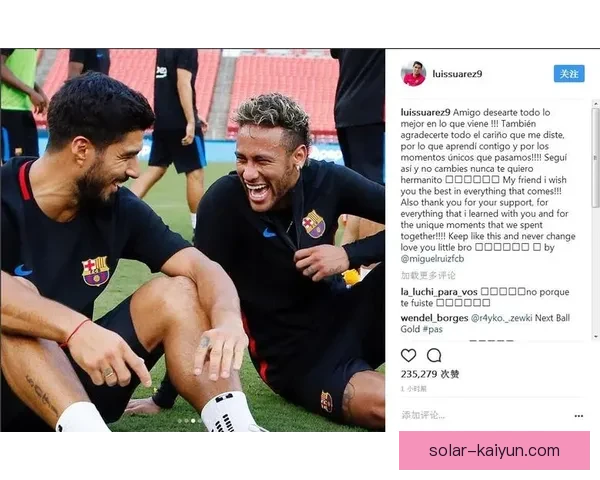Follow luissuarez9 with the blue 关注 button
The width and height of the screenshot is (600, 480).
(569, 73)
